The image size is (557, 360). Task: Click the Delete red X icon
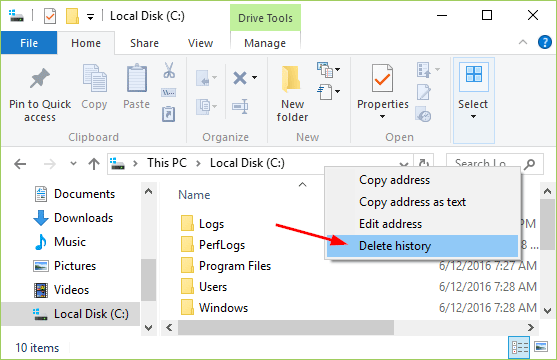240,78
